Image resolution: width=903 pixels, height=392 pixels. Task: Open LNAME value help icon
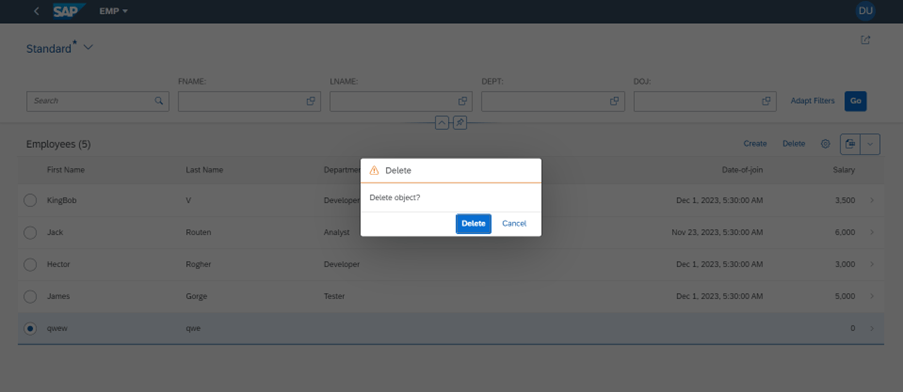tap(462, 101)
